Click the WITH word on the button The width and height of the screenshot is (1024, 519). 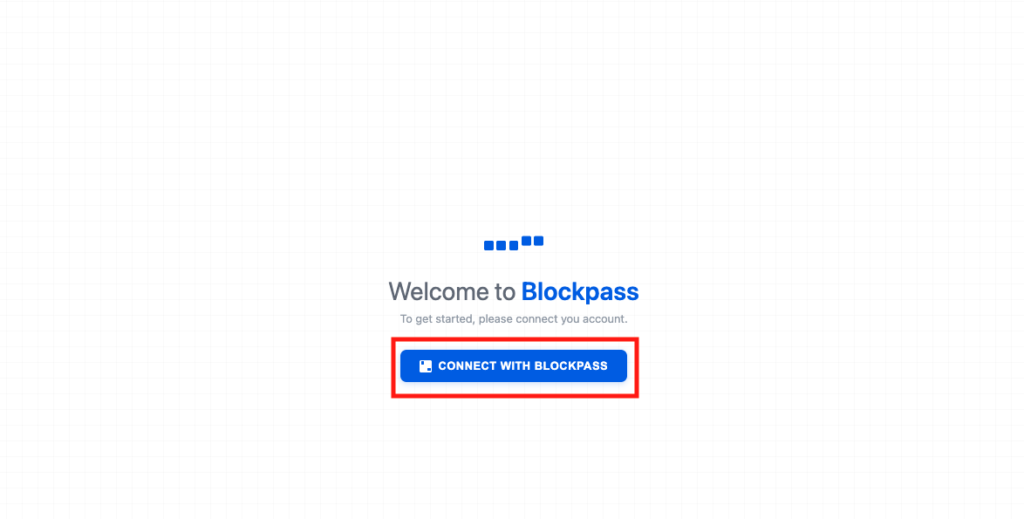517,366
